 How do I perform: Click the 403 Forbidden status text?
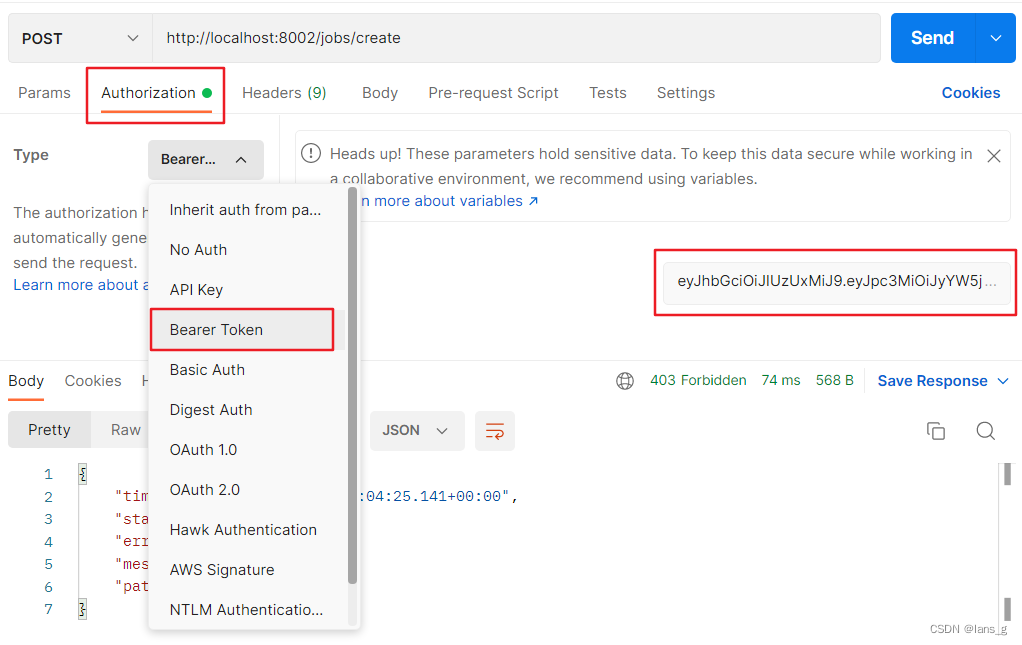click(x=698, y=380)
